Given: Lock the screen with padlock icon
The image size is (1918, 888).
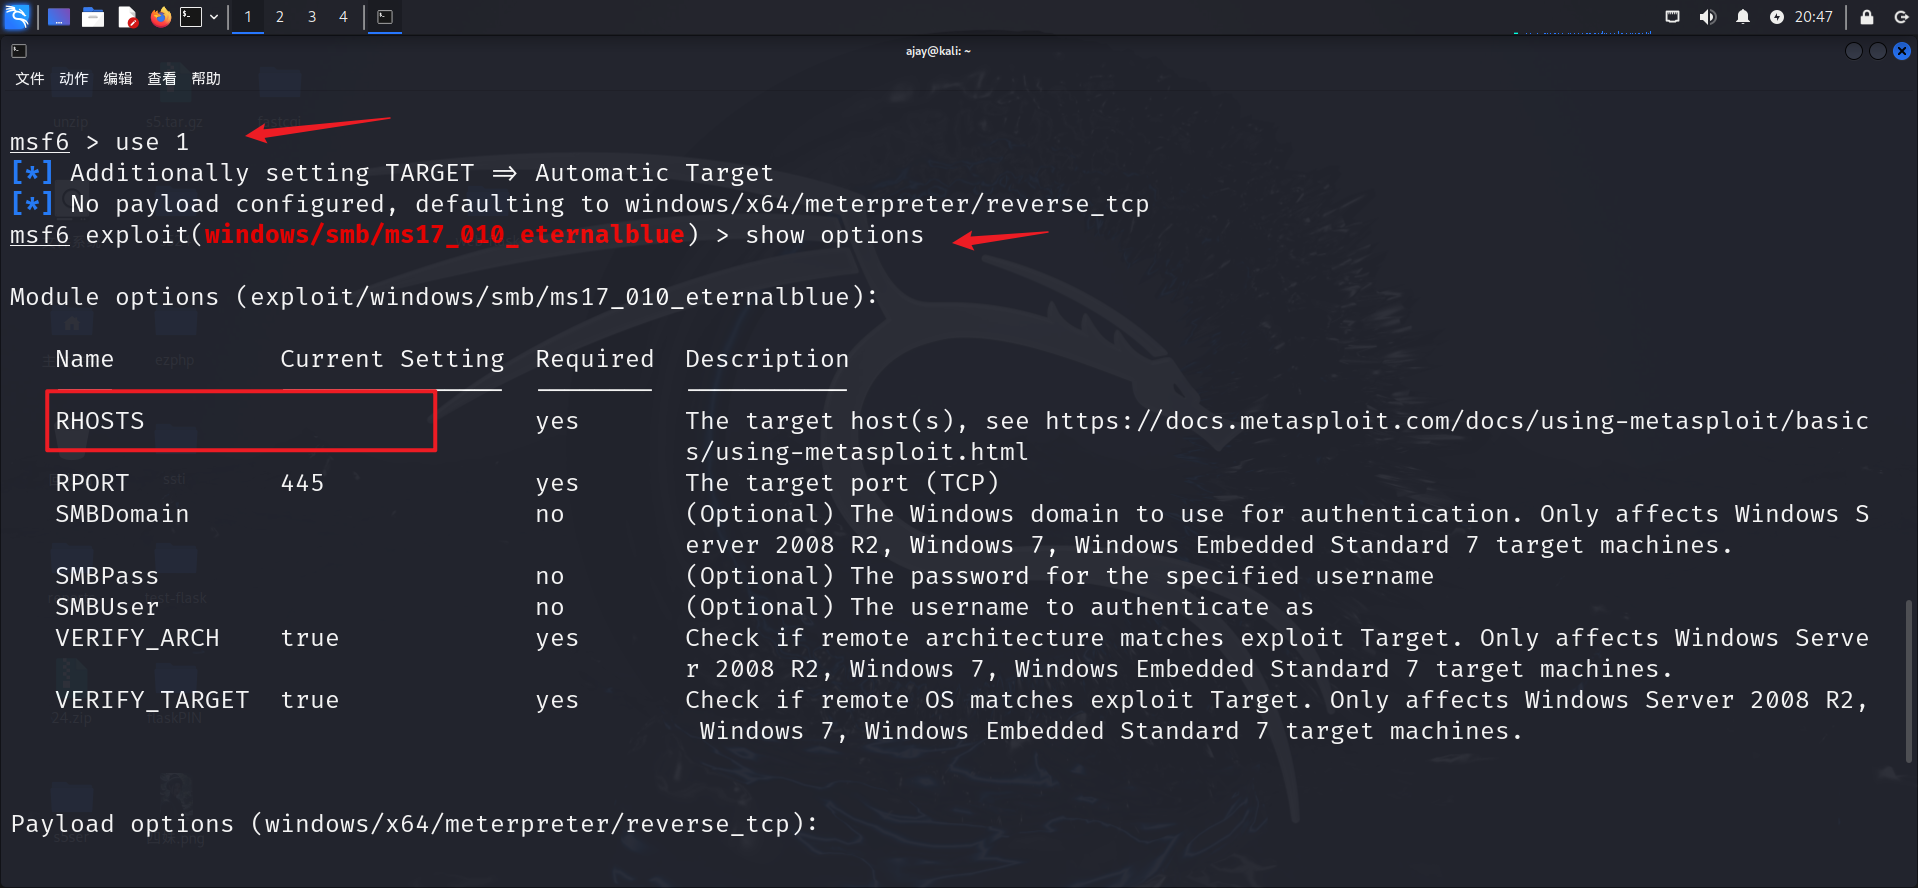Looking at the screenshot, I should tap(1866, 17).
